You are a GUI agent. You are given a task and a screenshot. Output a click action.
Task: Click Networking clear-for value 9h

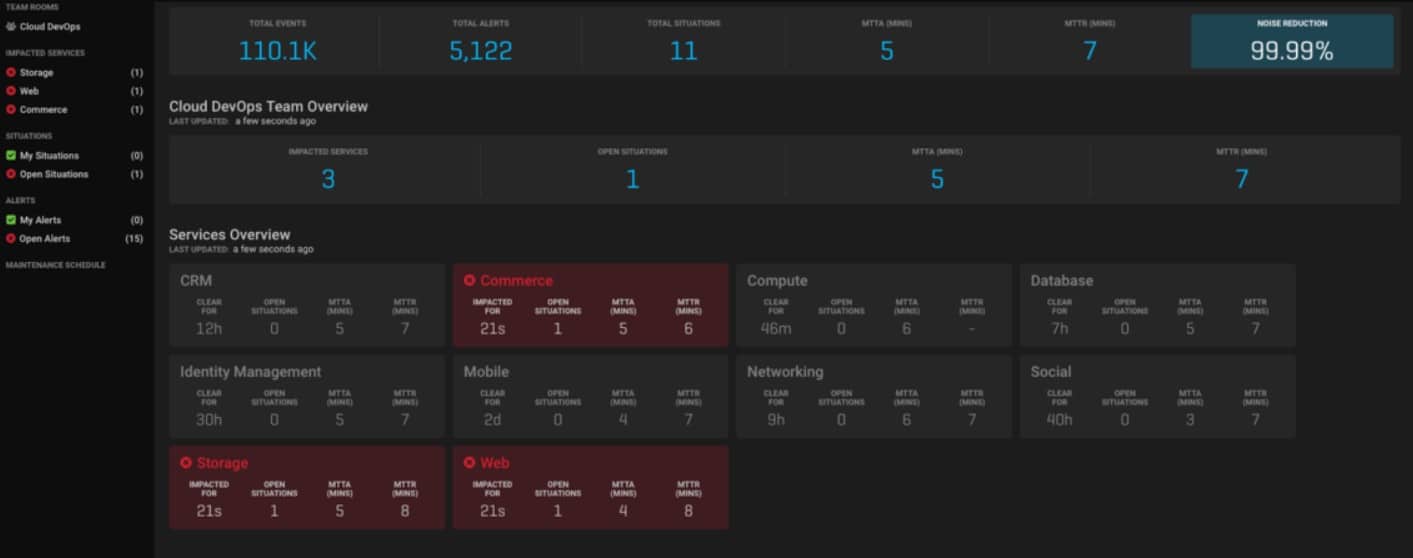[x=776, y=420]
